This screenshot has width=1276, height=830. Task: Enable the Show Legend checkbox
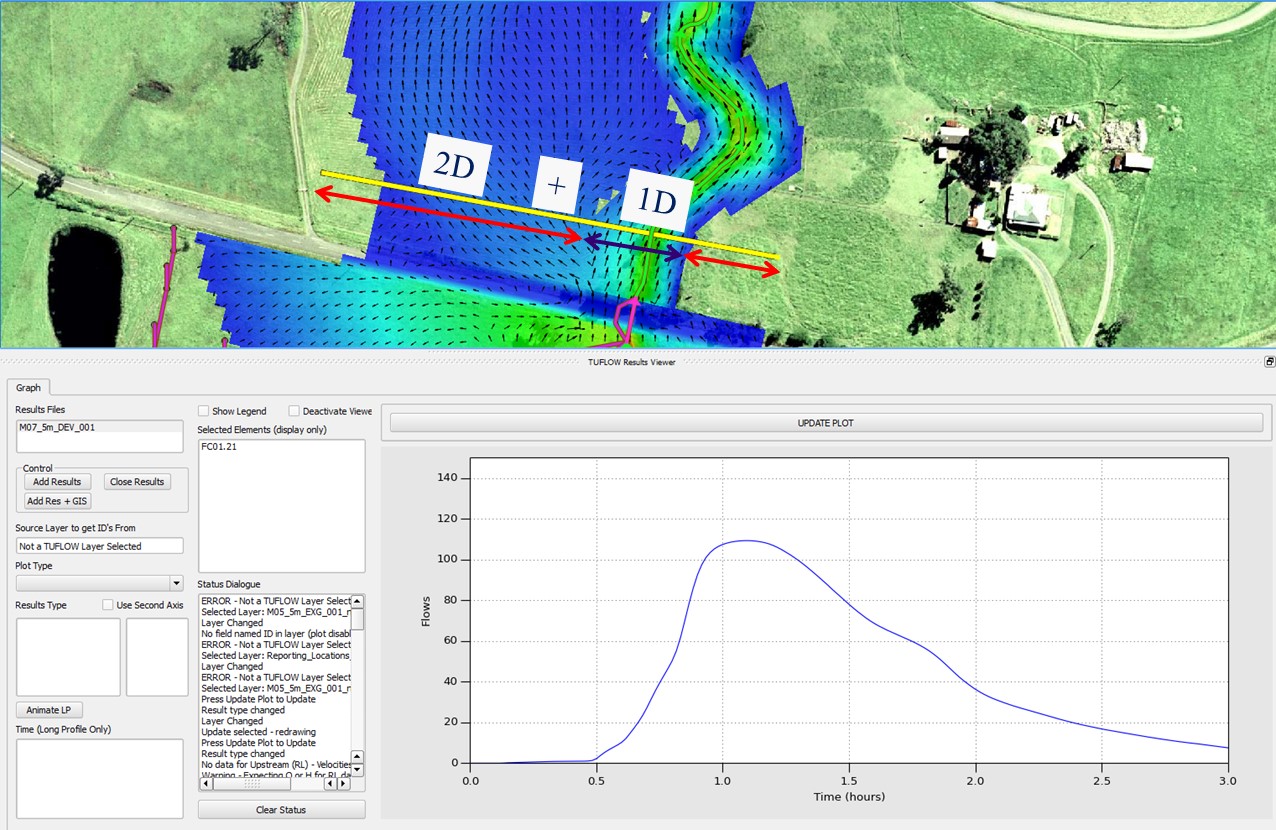click(203, 411)
